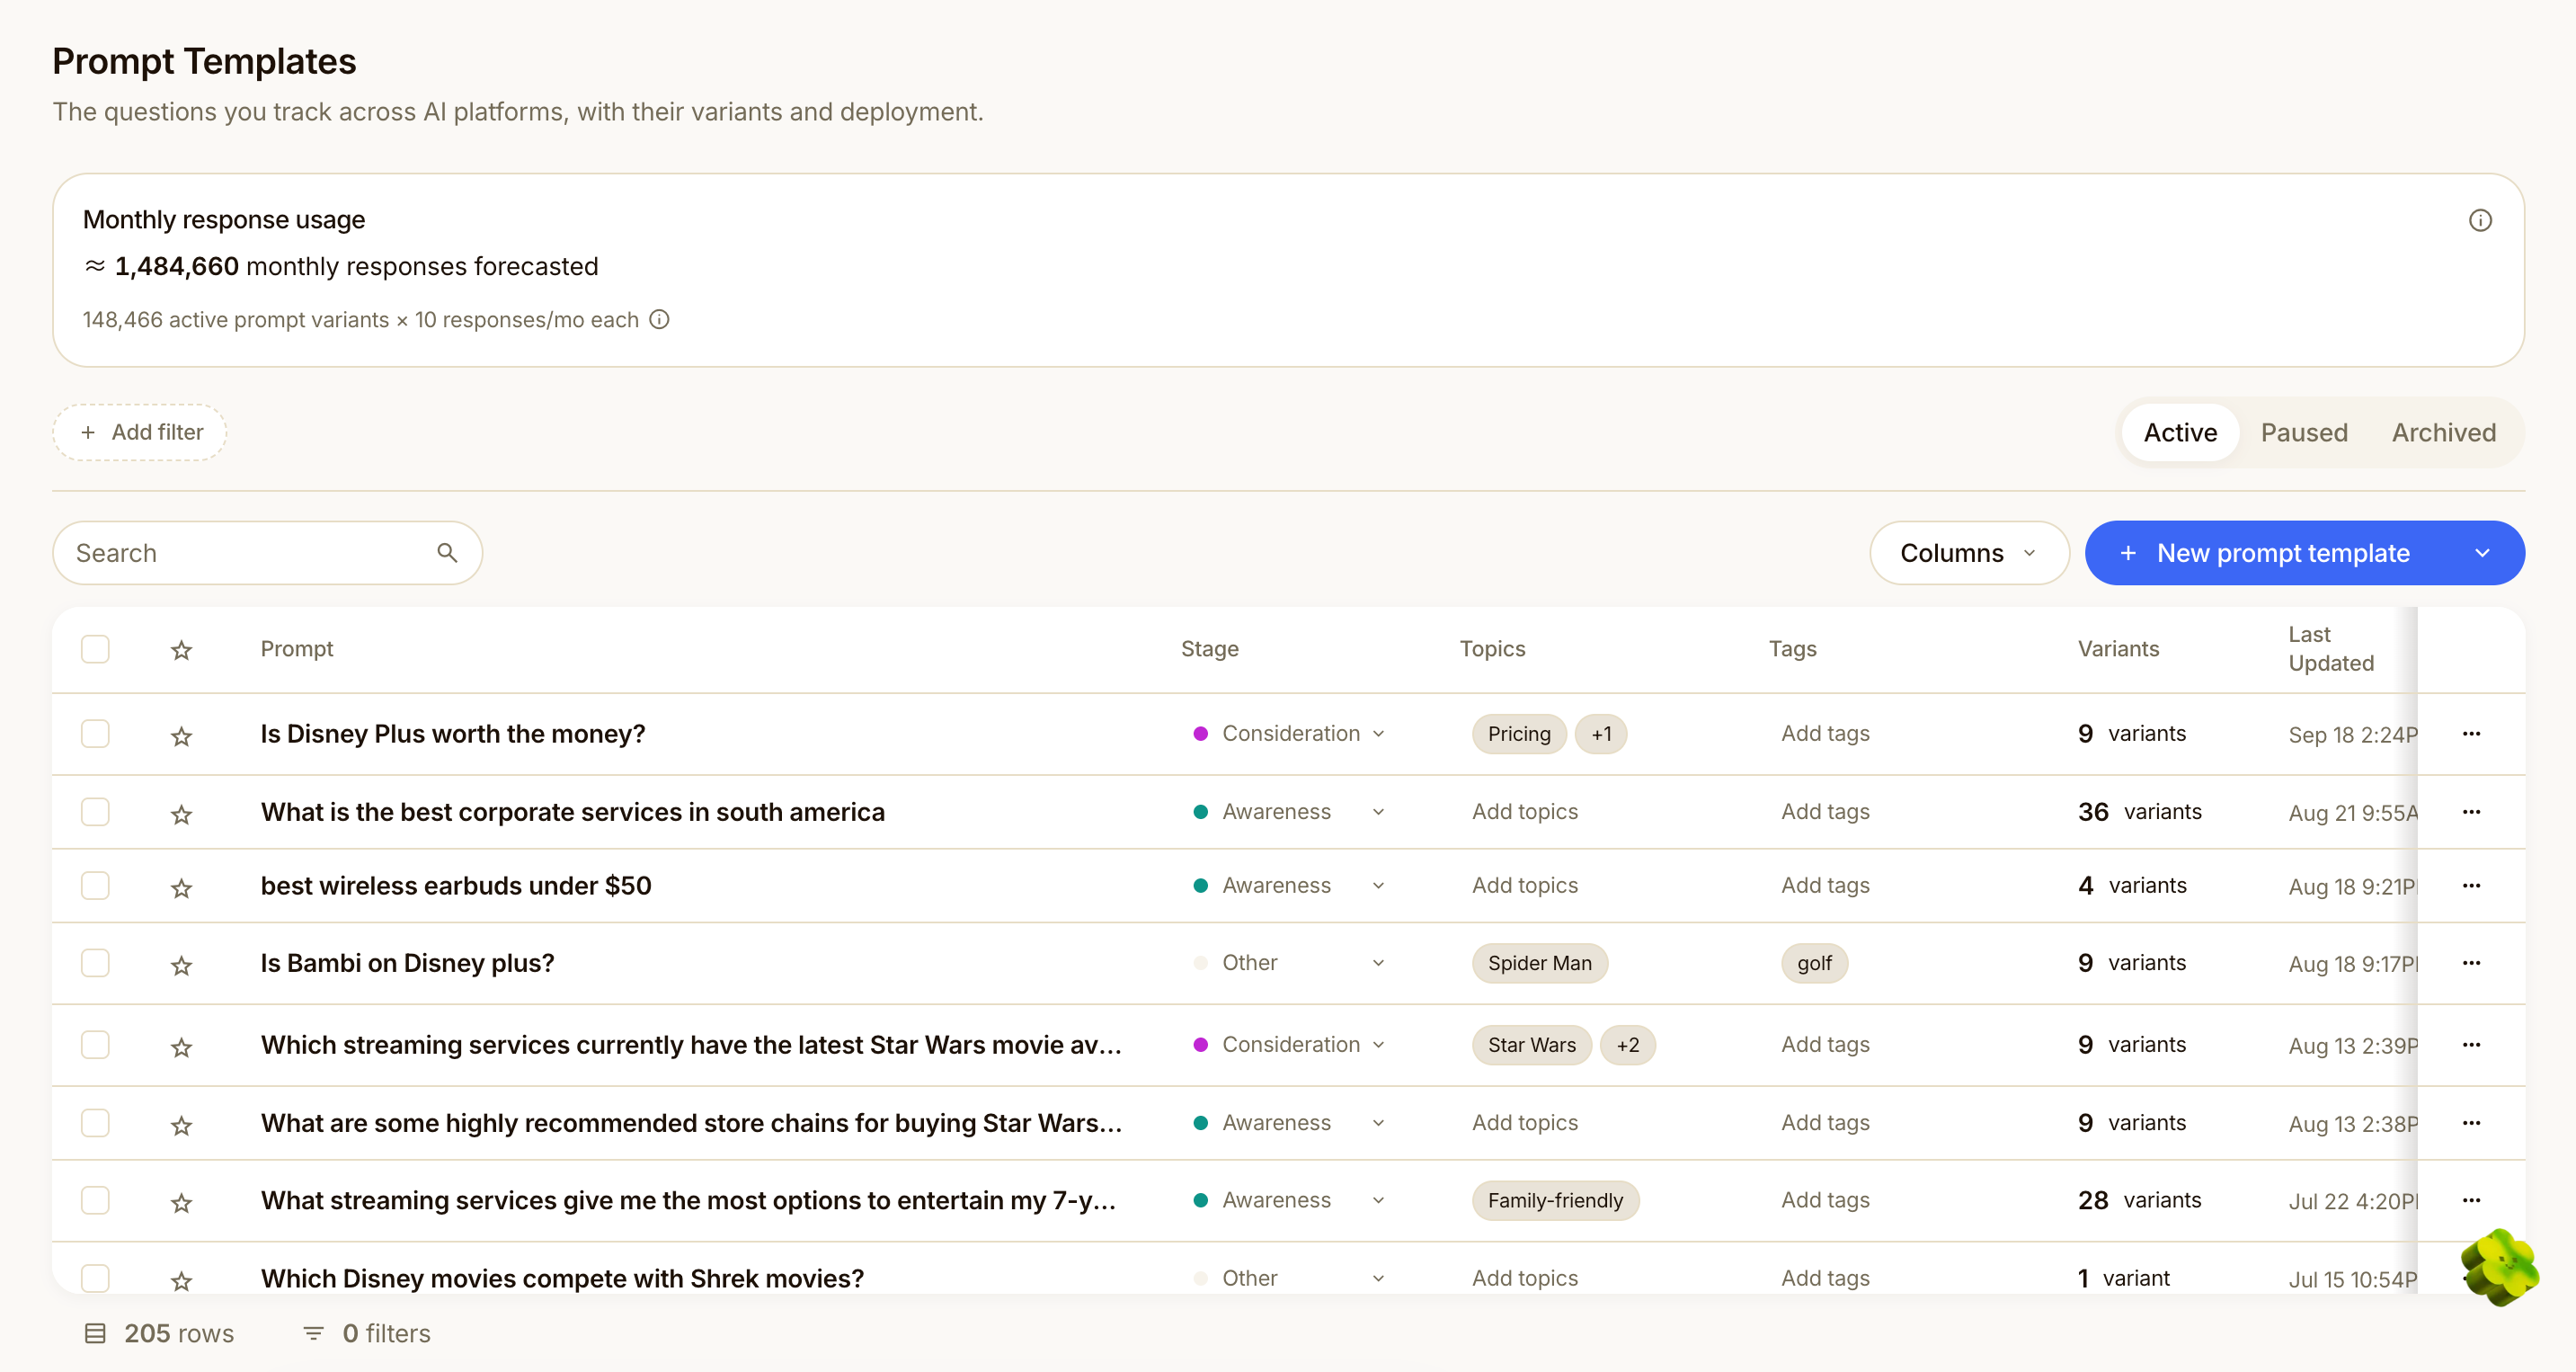This screenshot has width=2576, height=1372.
Task: Open info icon on Monthly response usage card
Action: 2479,220
